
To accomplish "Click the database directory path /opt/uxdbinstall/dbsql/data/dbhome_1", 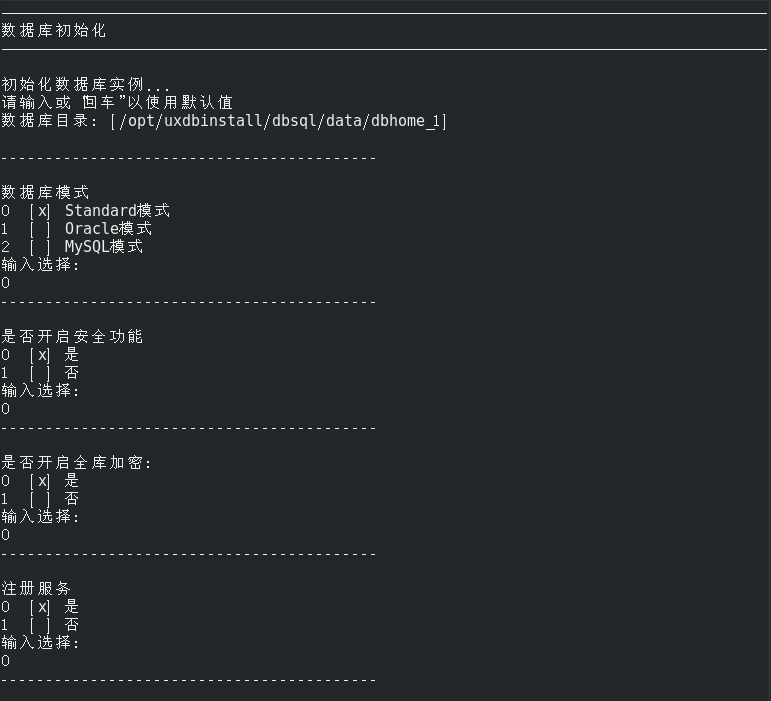I will pyautogui.click(x=279, y=121).
